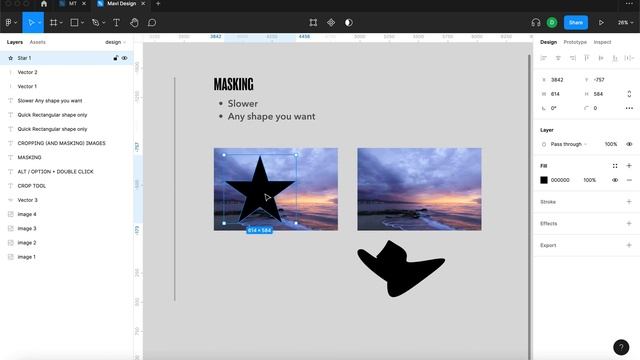Select the Move tool
The height and width of the screenshot is (360, 640).
pos(31,22)
